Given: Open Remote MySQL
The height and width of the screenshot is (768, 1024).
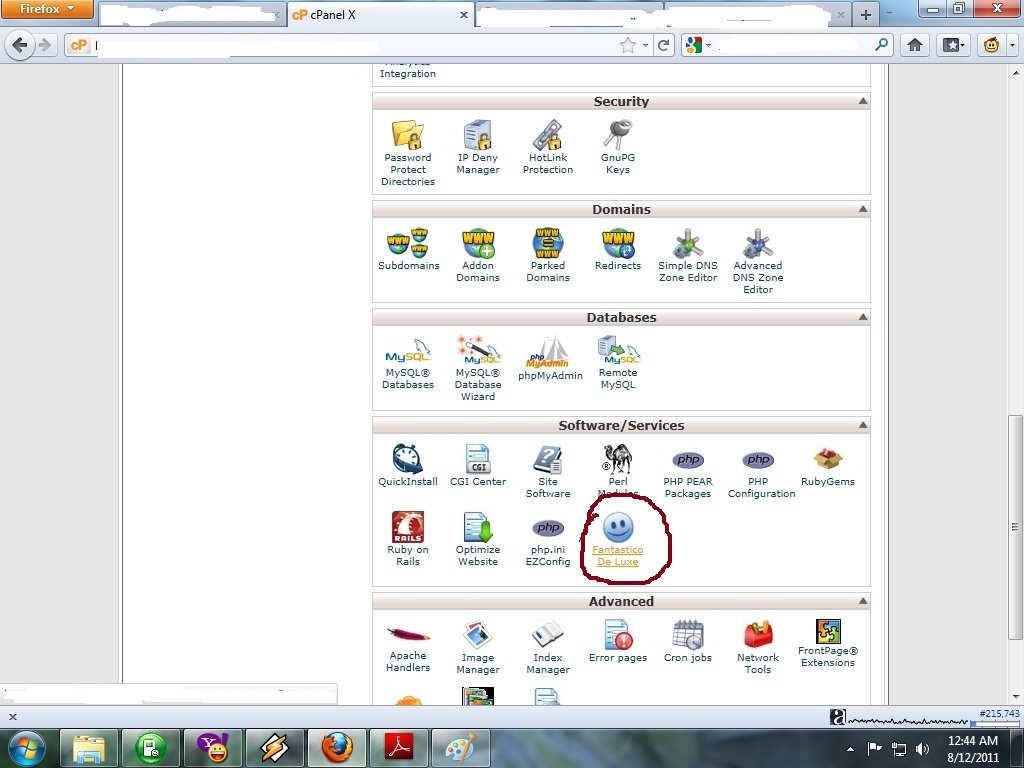Looking at the screenshot, I should [618, 363].
